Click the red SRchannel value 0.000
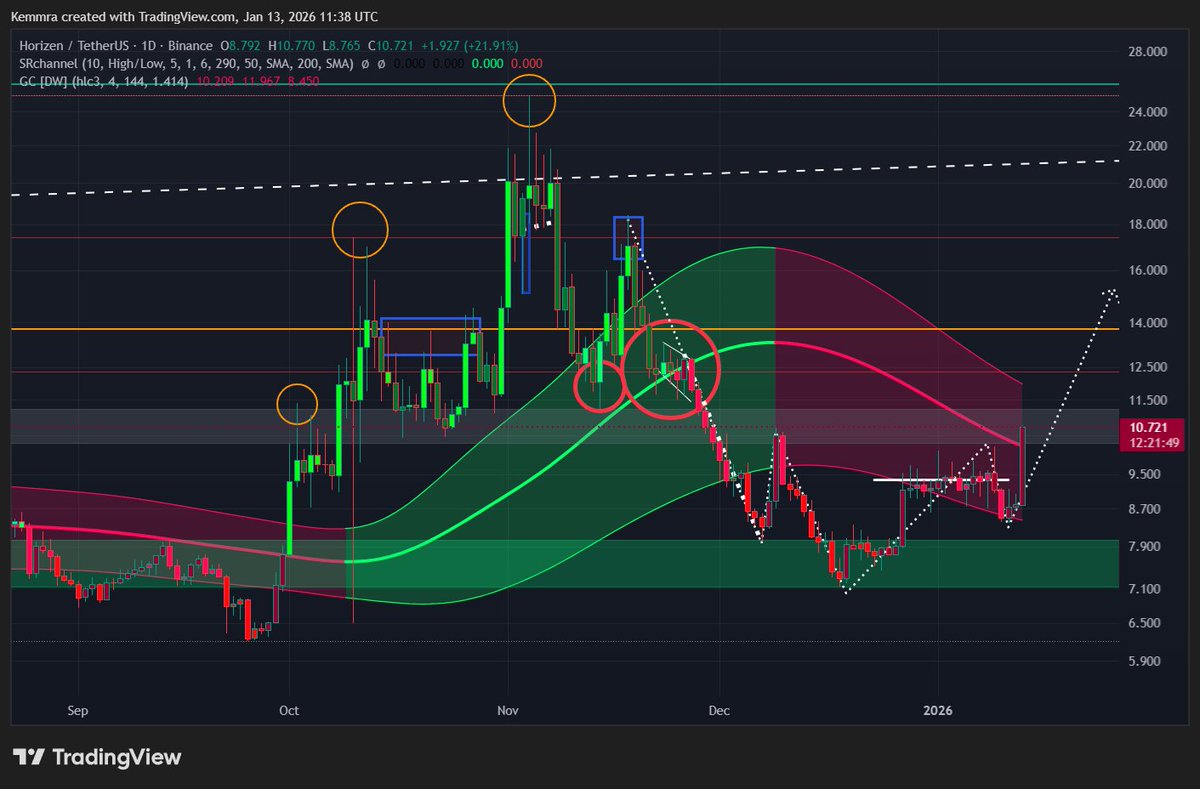 click(526, 64)
